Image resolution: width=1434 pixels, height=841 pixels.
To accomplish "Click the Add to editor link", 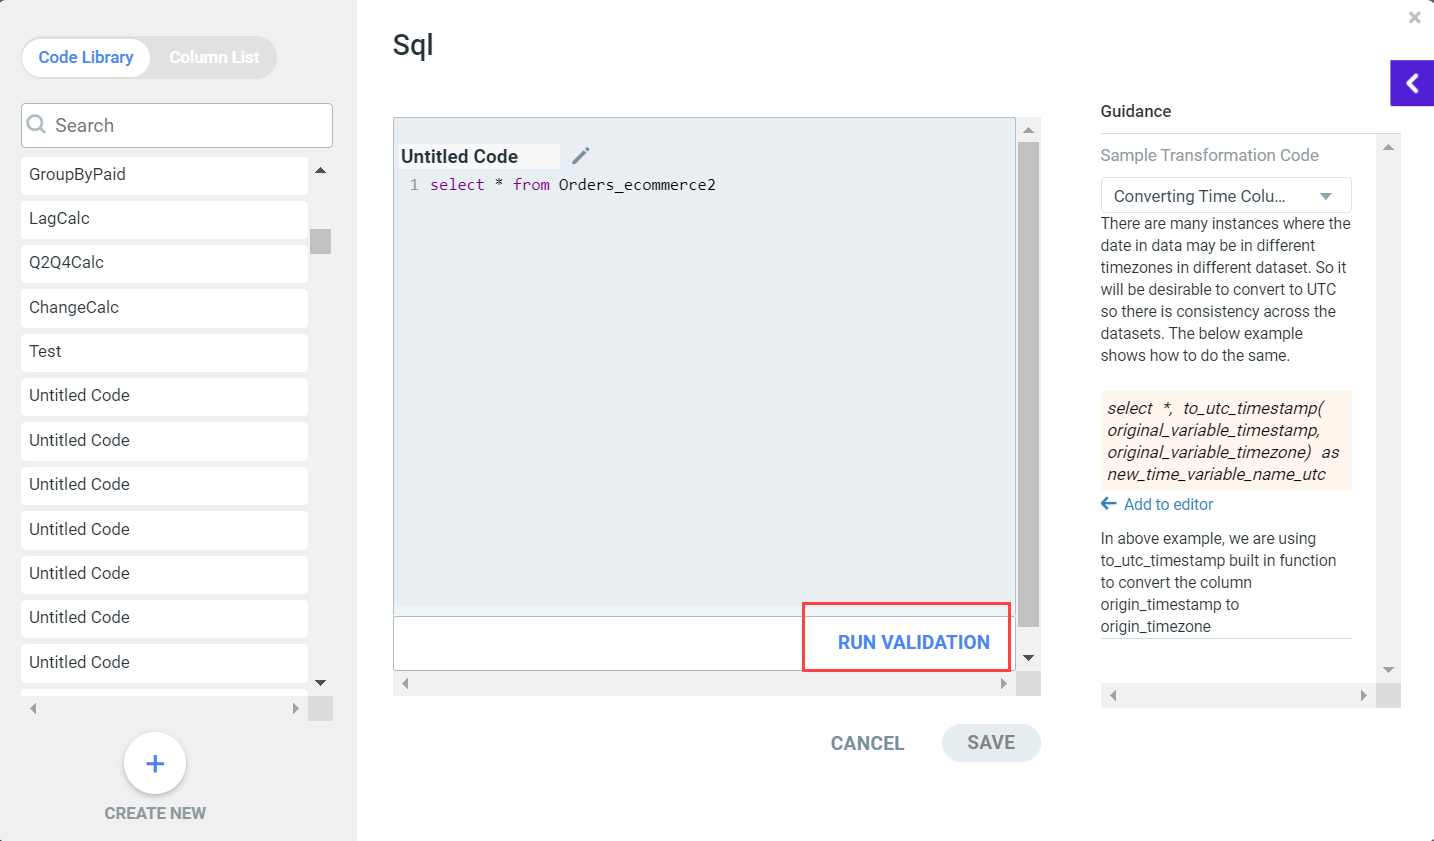I will click(1168, 504).
